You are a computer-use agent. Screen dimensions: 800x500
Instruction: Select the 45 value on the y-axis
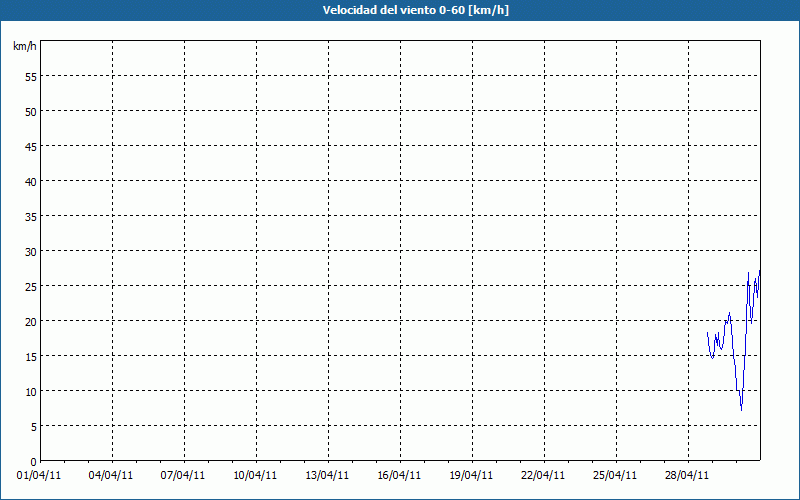(31, 146)
